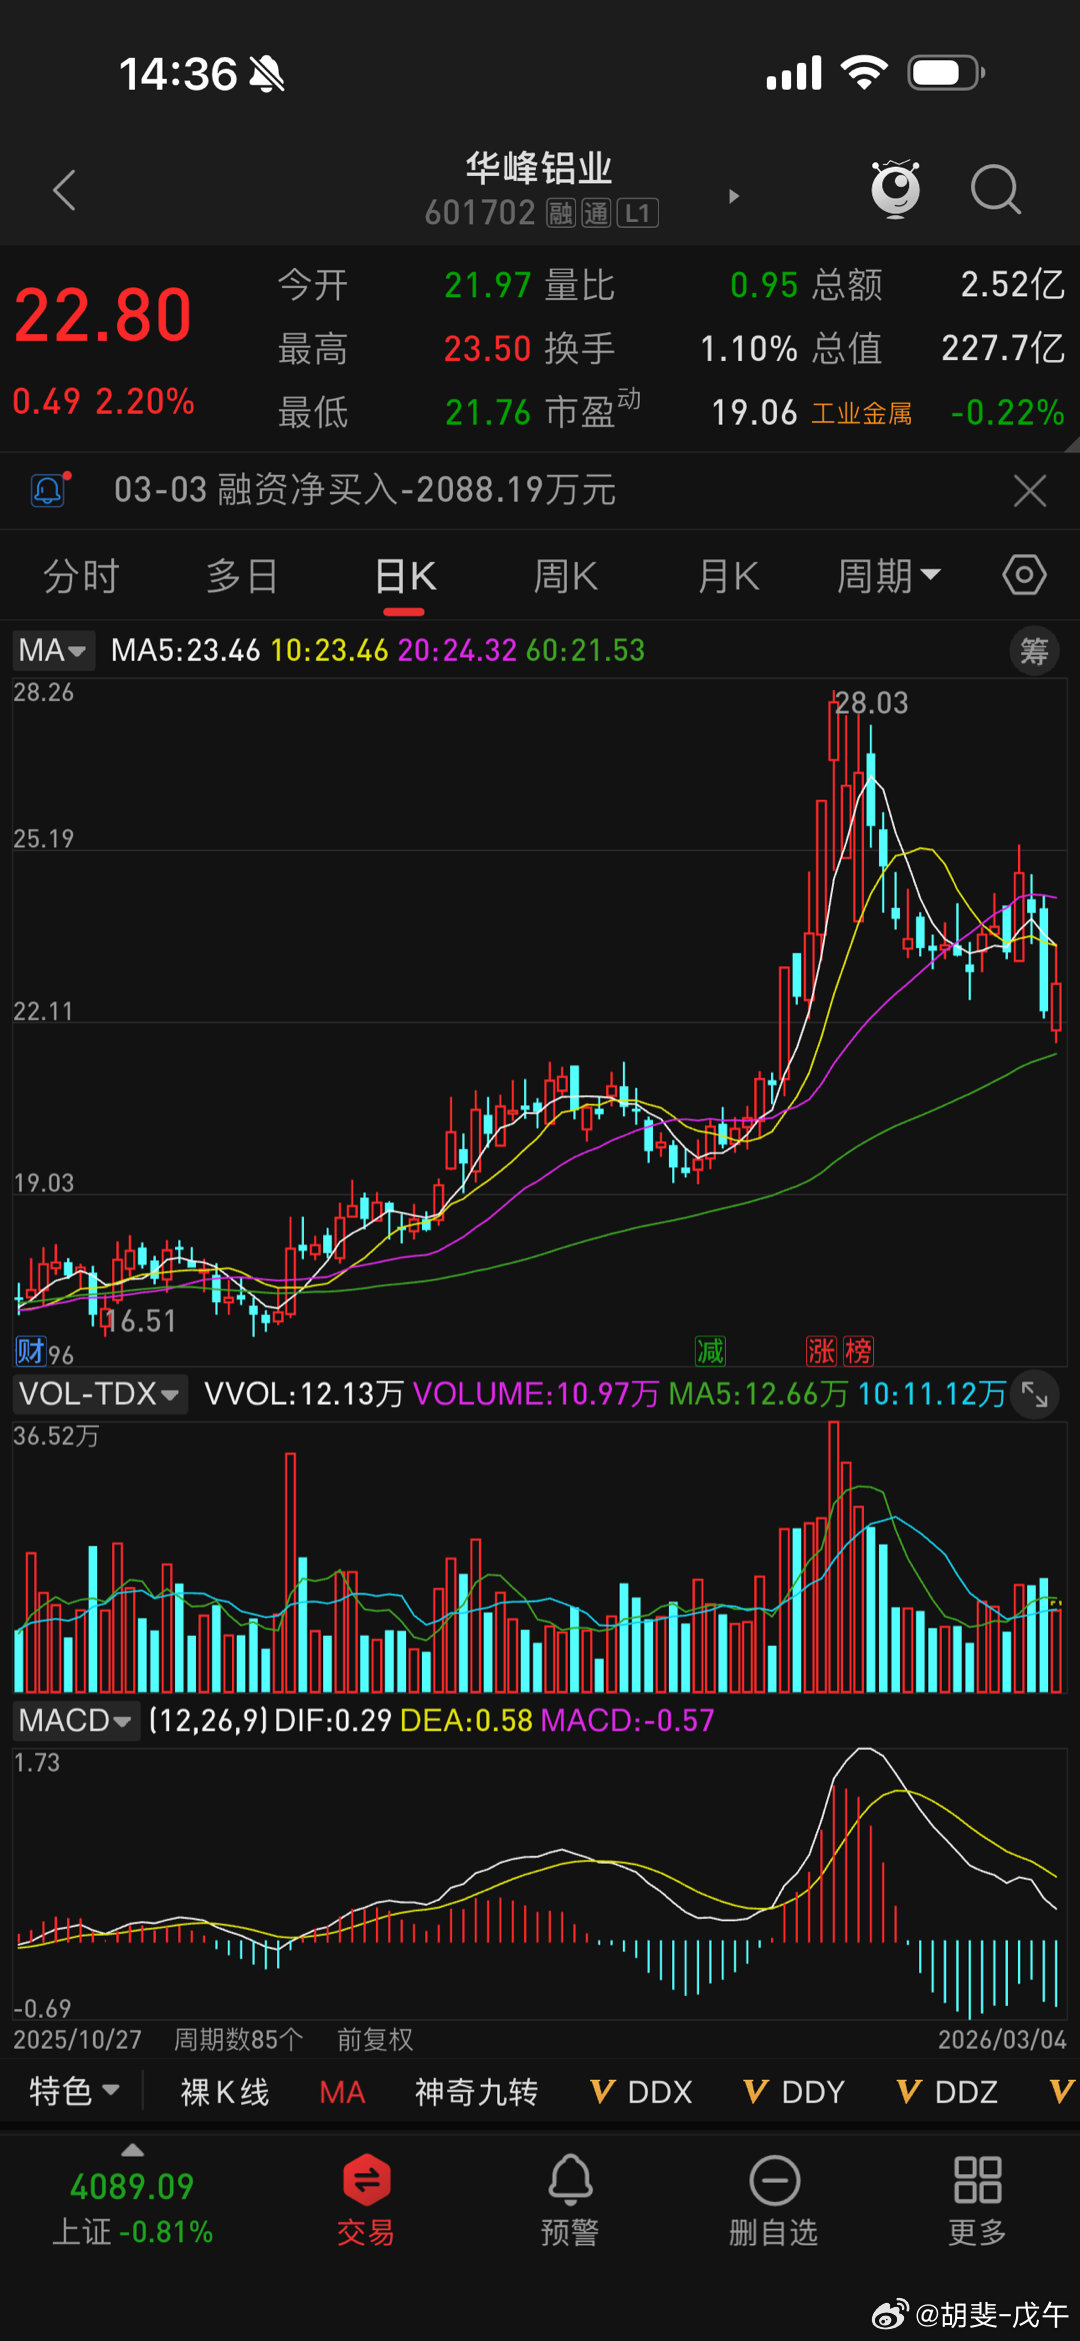Tap the 筹 chip distribution button
The width and height of the screenshot is (1080, 2341).
(1033, 651)
